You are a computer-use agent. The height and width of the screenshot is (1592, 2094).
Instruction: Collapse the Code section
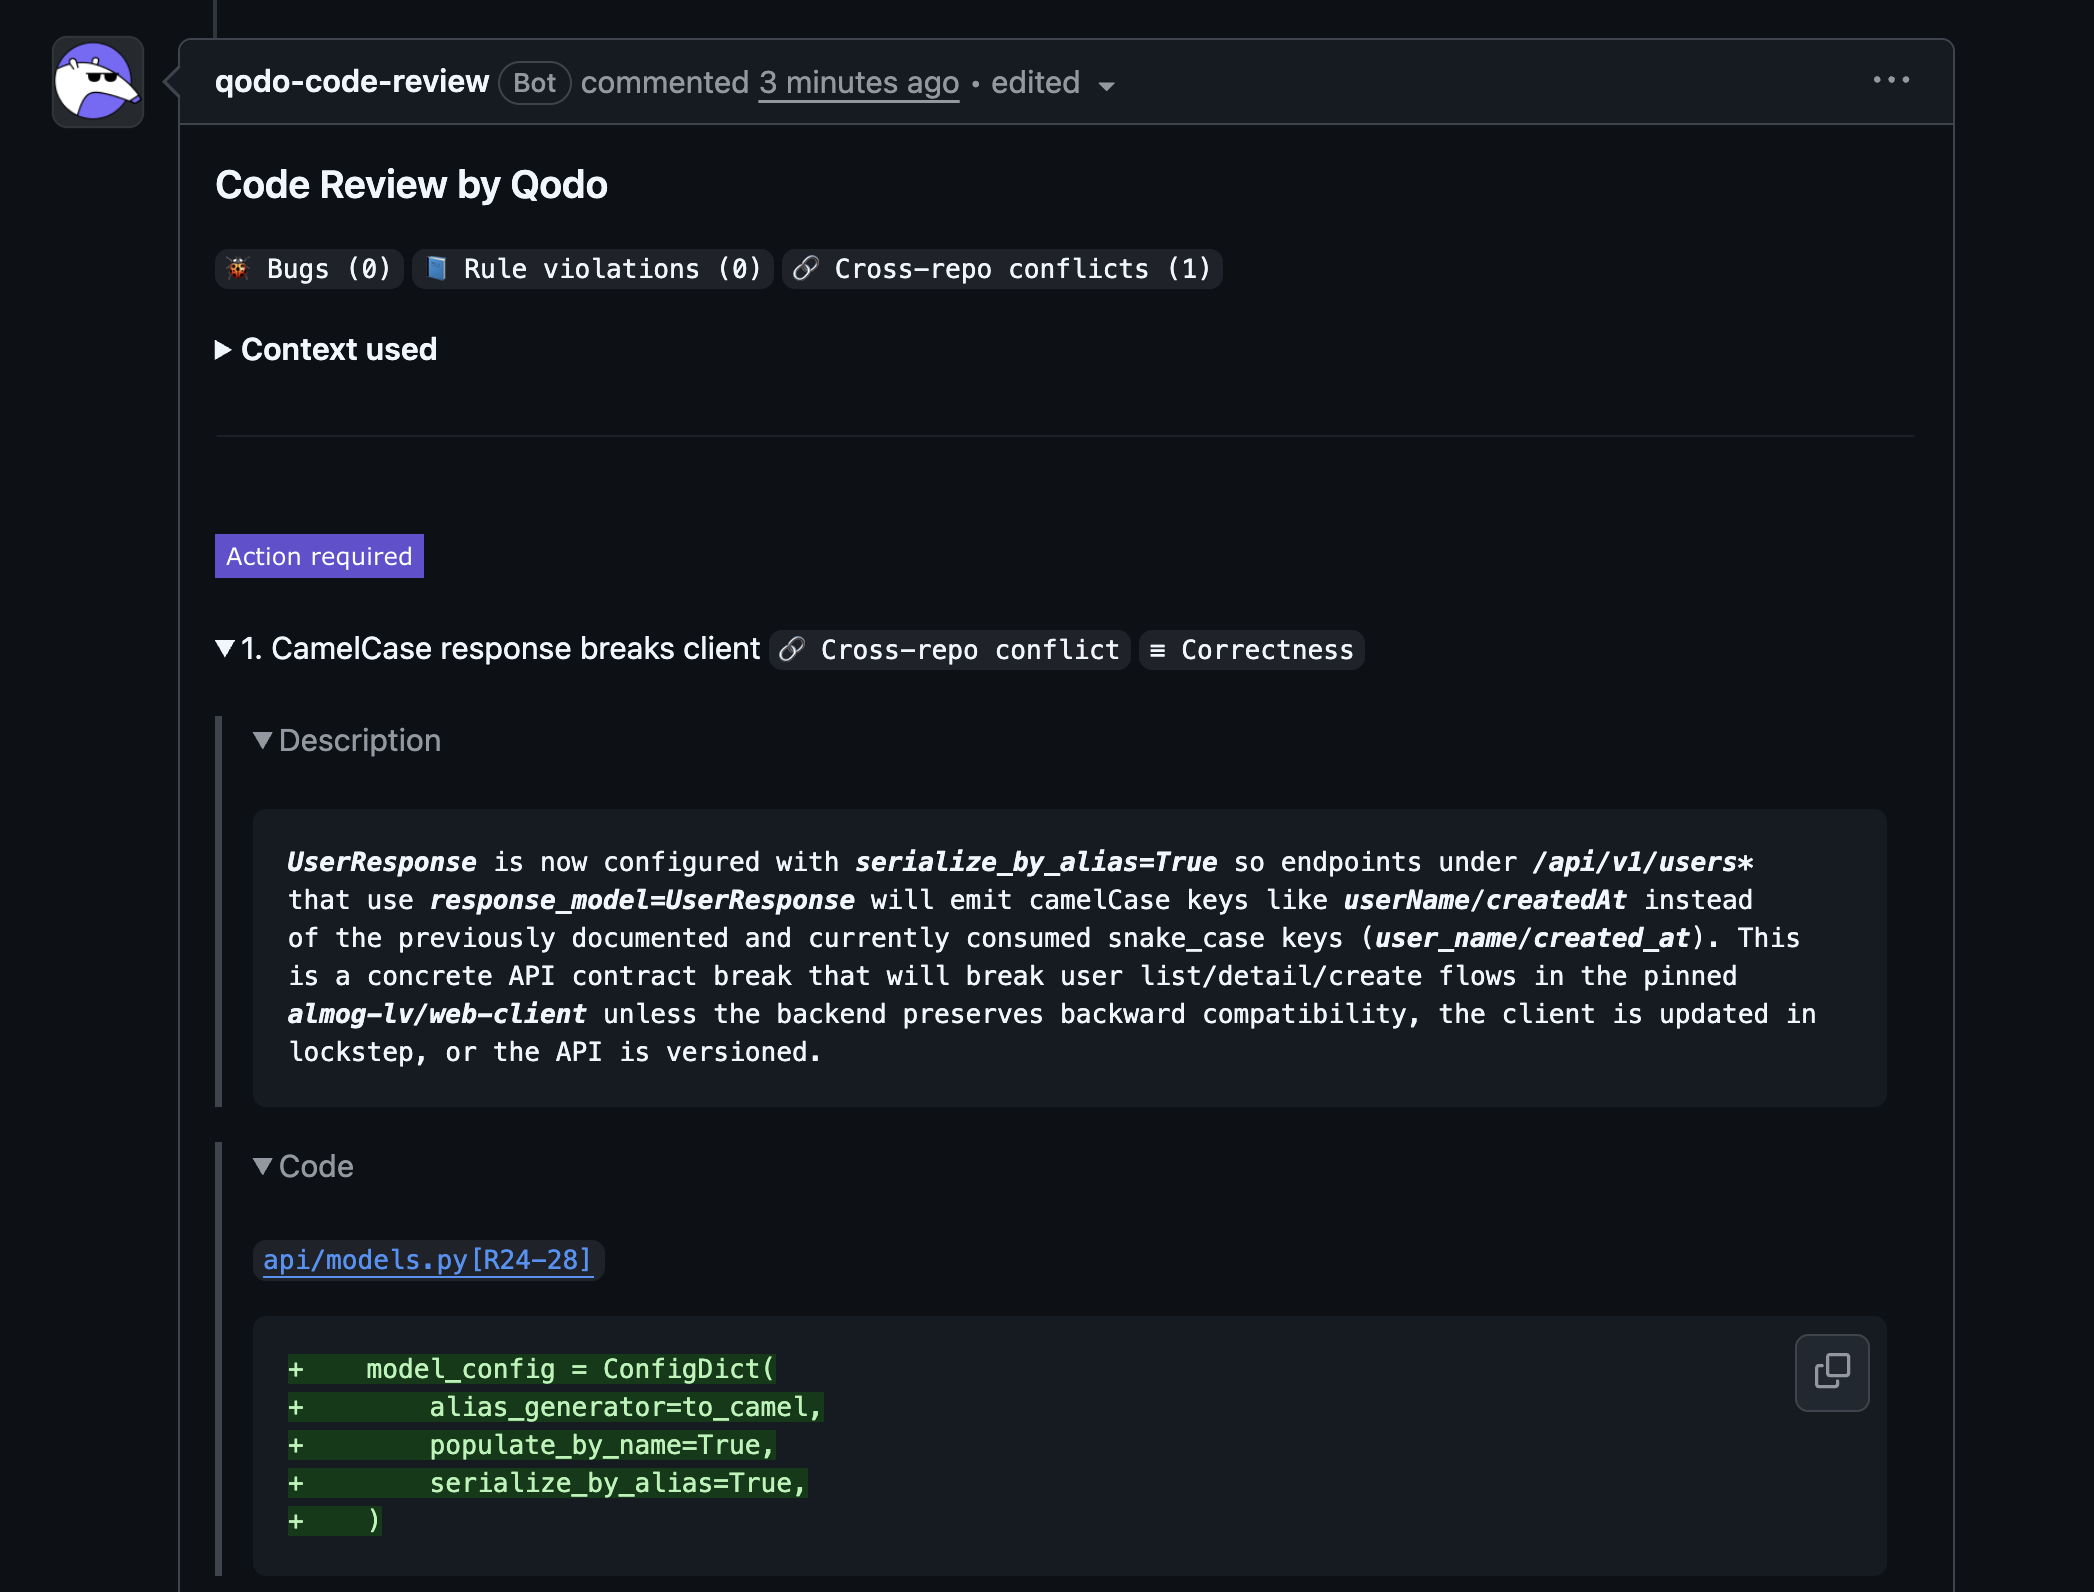(303, 1166)
